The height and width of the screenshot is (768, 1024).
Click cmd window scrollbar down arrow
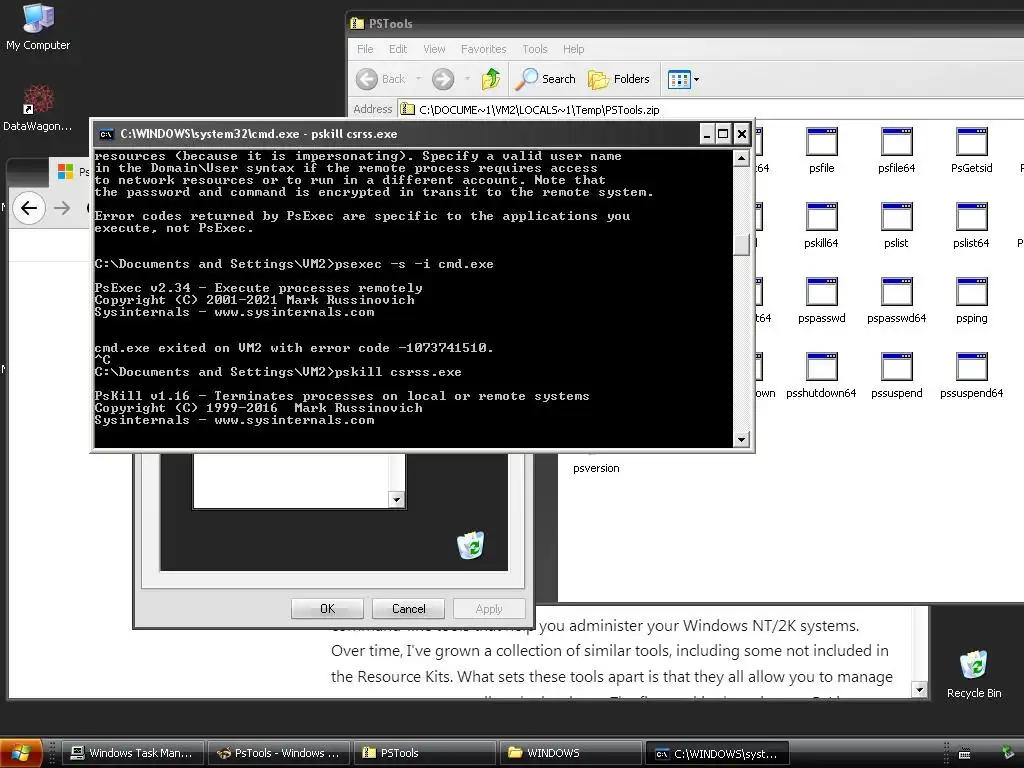[741, 440]
